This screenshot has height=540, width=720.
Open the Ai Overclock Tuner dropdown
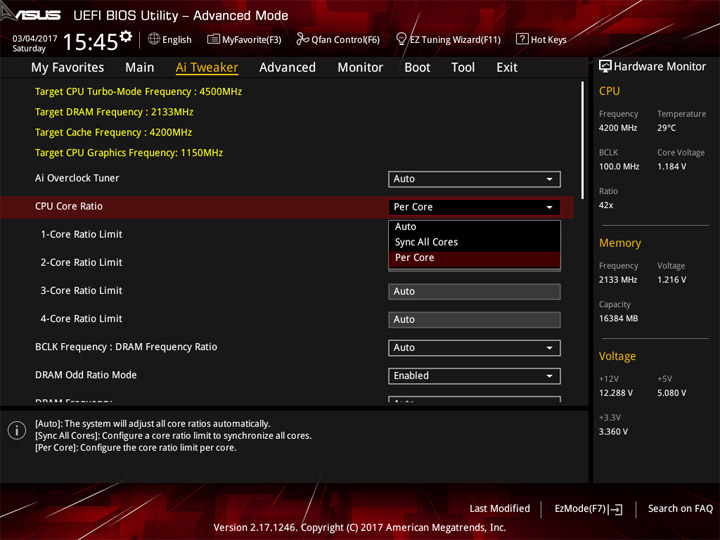[x=474, y=179]
